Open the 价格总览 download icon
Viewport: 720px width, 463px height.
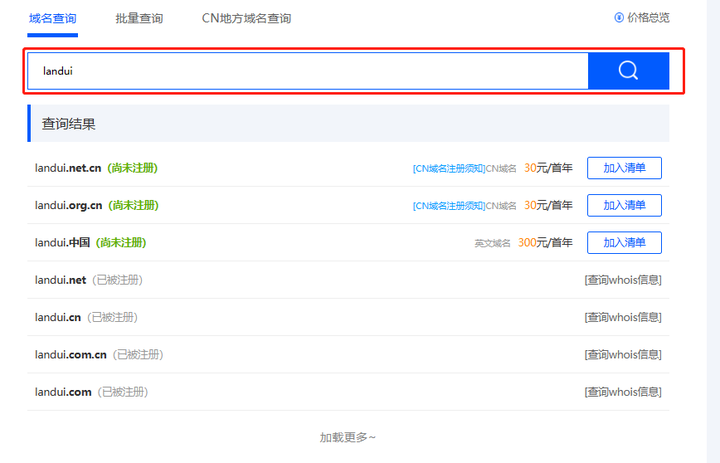619,17
